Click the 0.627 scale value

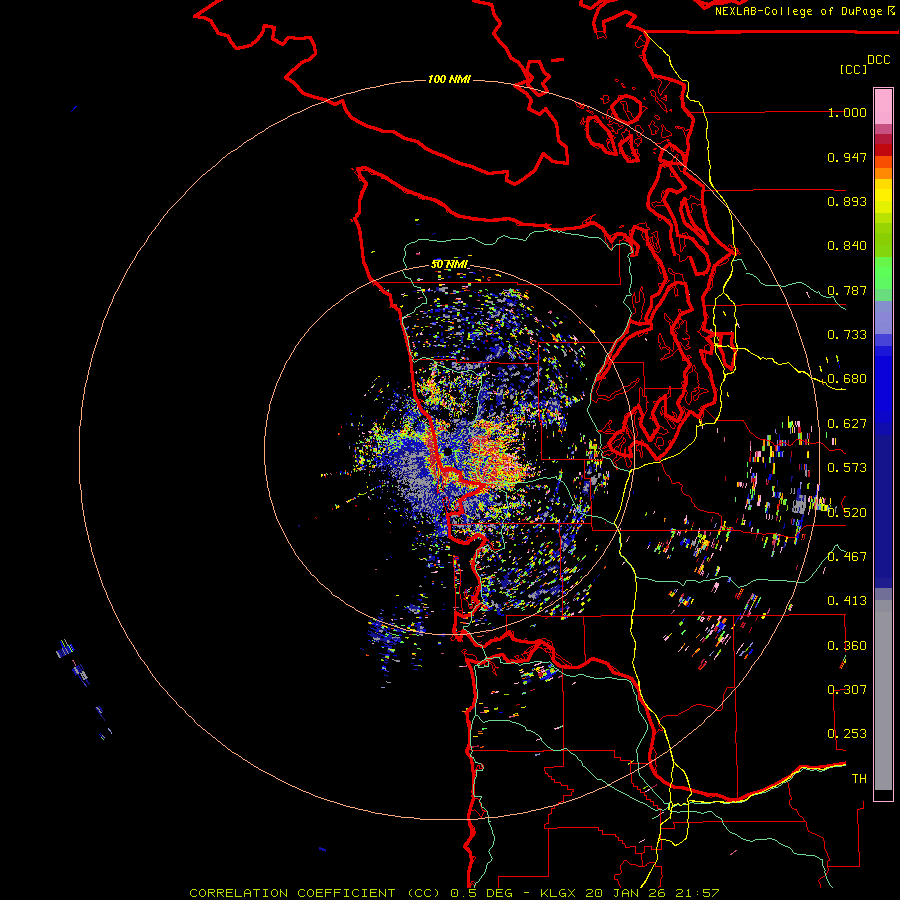pyautogui.click(x=847, y=424)
